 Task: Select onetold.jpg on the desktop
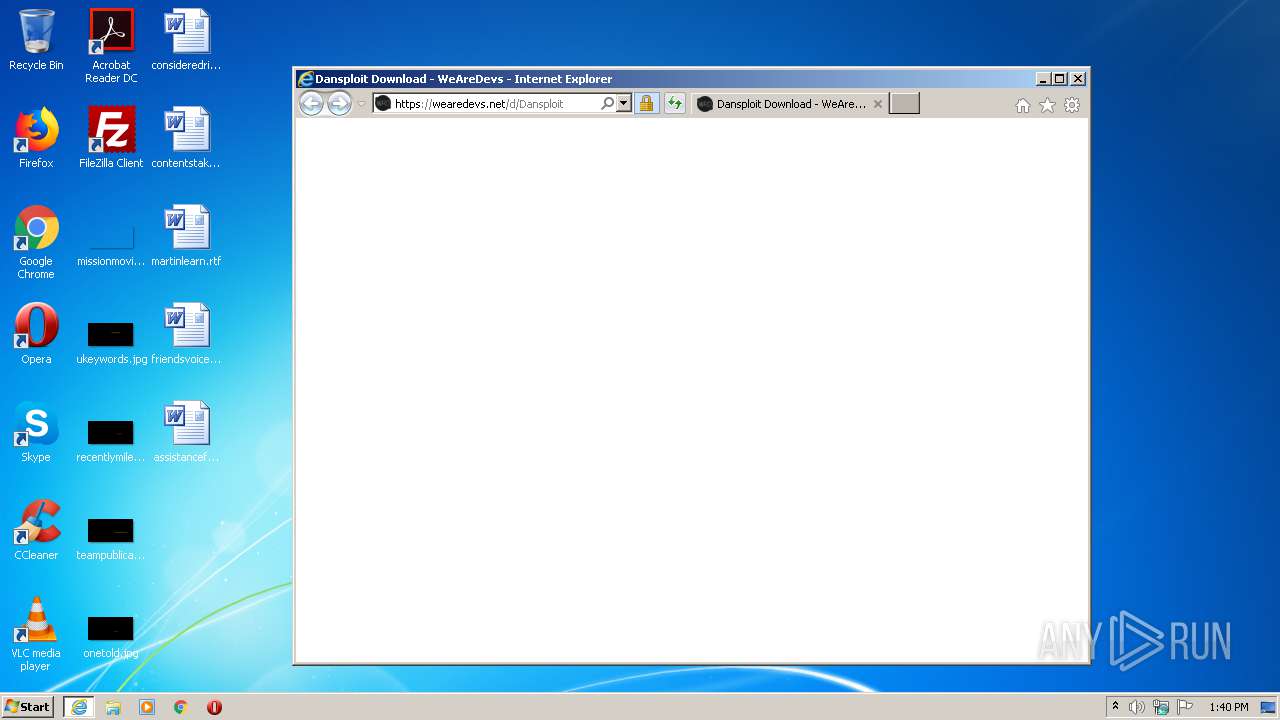[x=111, y=636]
